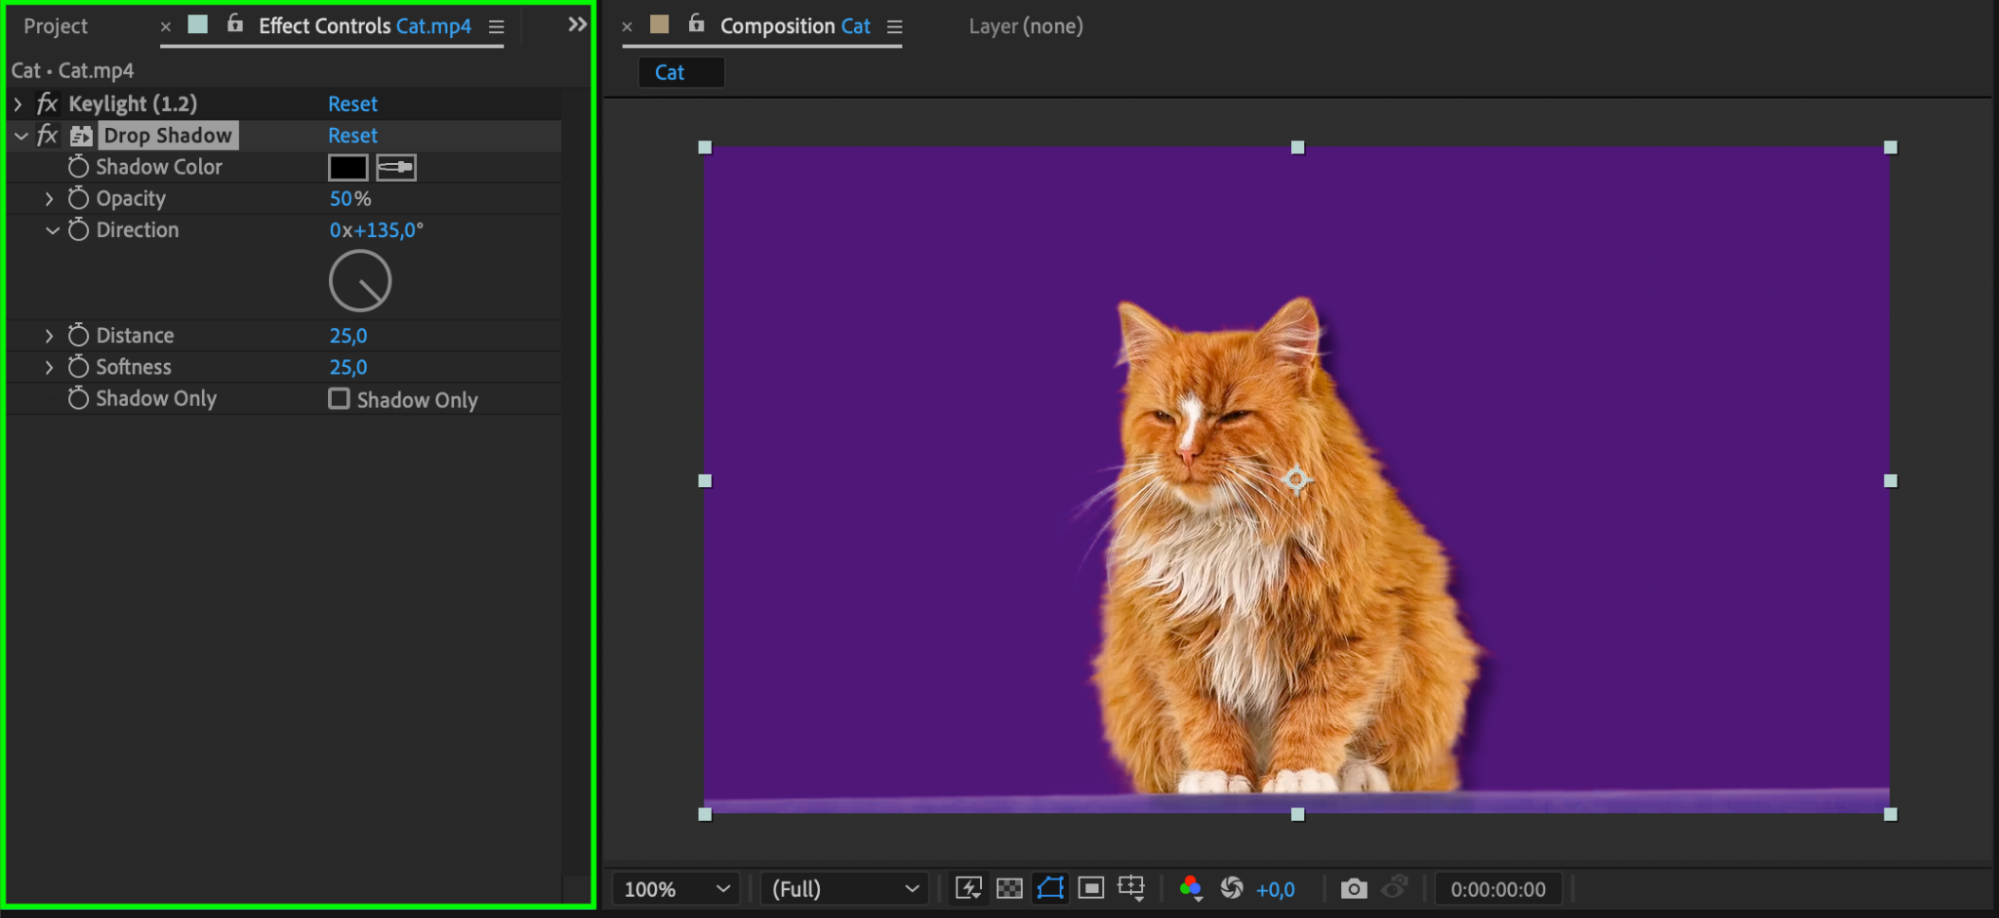Pick shadow color with the eyedropper
1999x918 pixels.
[396, 167]
